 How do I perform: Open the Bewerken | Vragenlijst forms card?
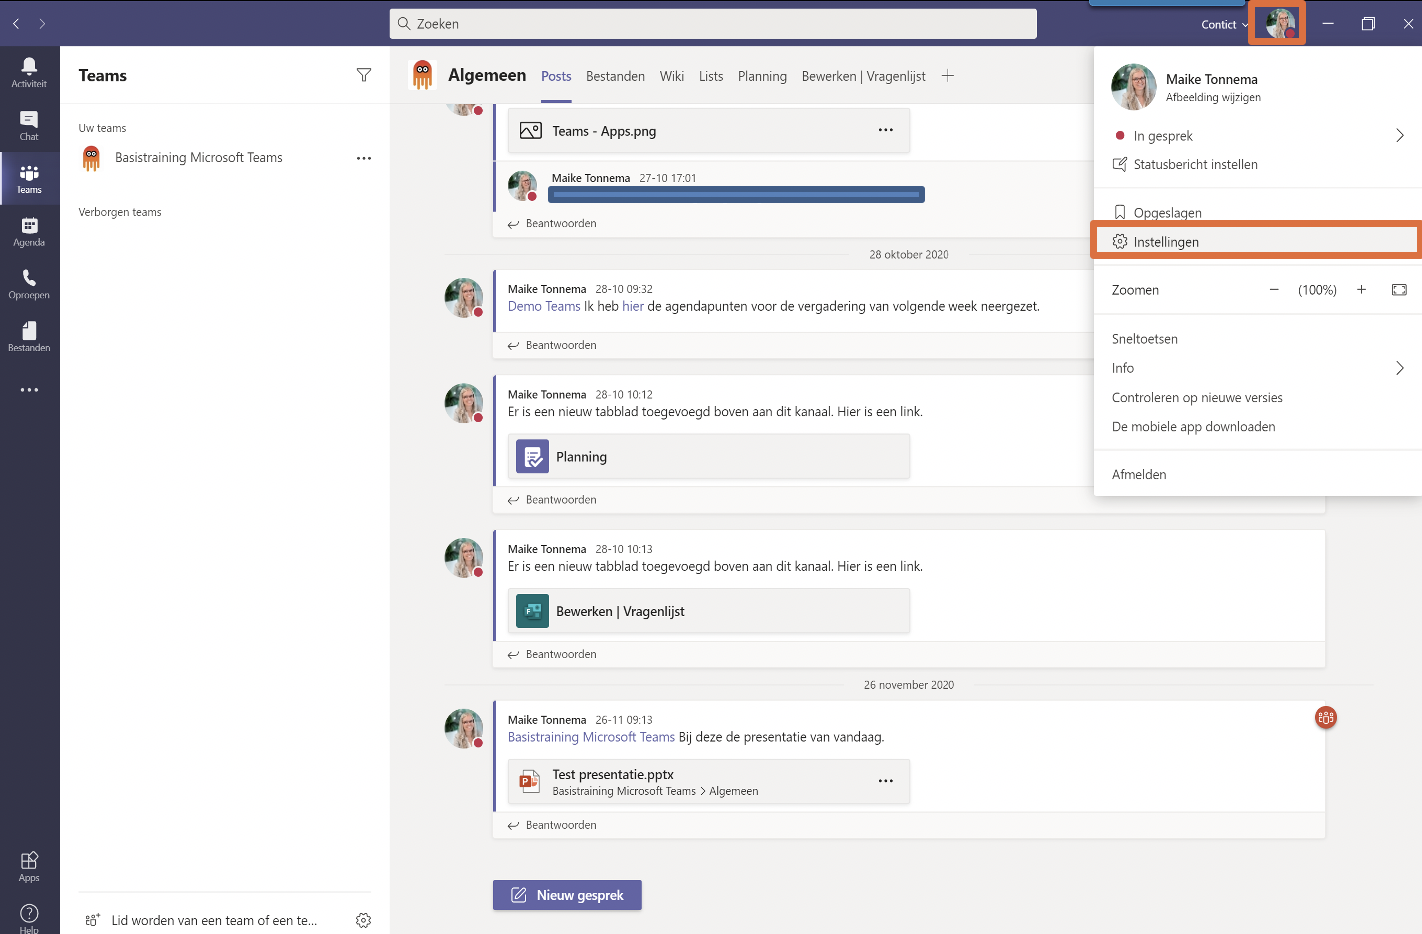[709, 611]
